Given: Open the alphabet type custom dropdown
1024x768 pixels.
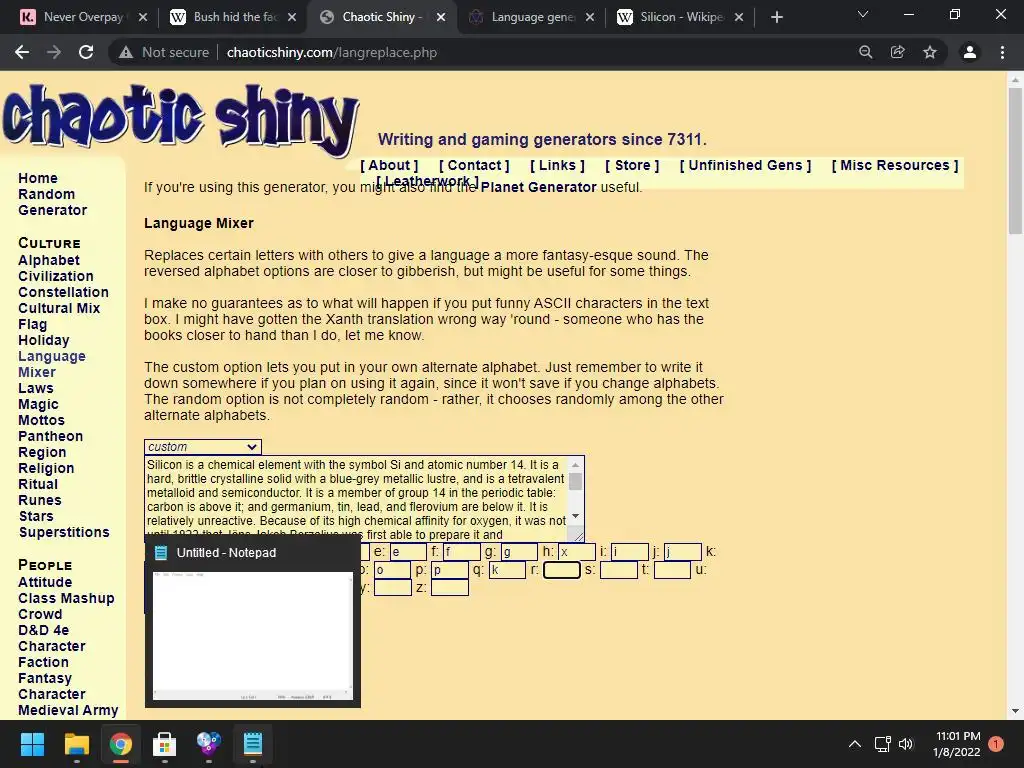Looking at the screenshot, I should pos(202,447).
